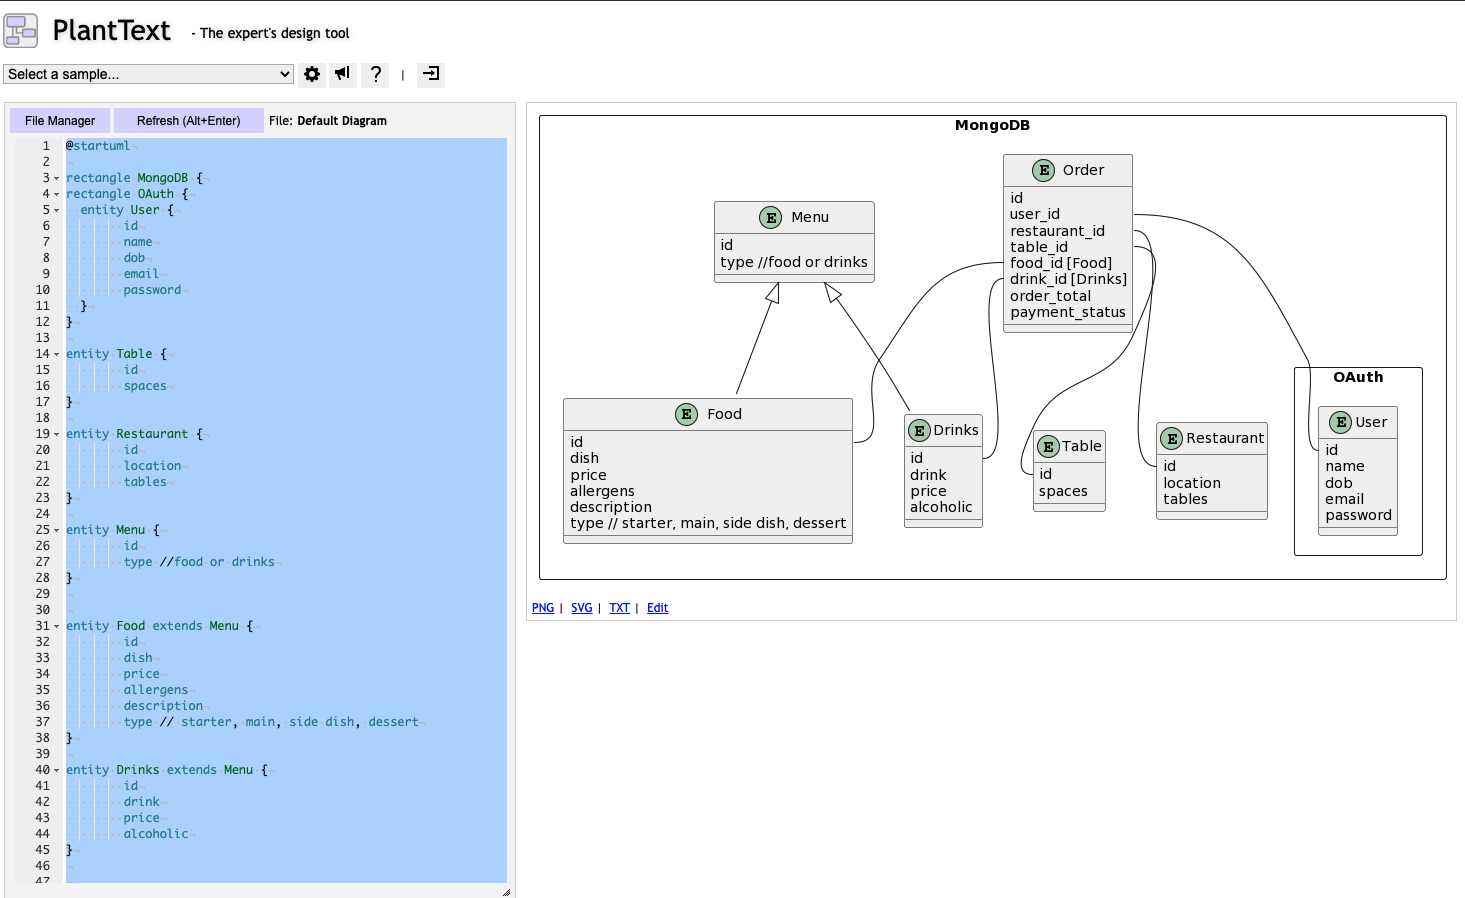Screen dimensions: 1465x898
Task: Click the entity icon of Menu in diagram
Action: [x=770, y=217]
